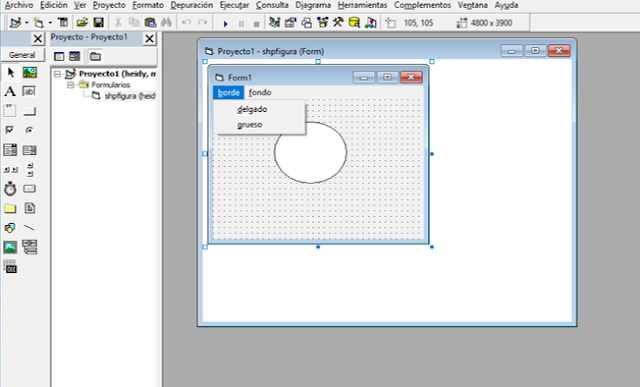
Task: Close the Proyecto - Proyecto1 panel
Action: tap(149, 39)
